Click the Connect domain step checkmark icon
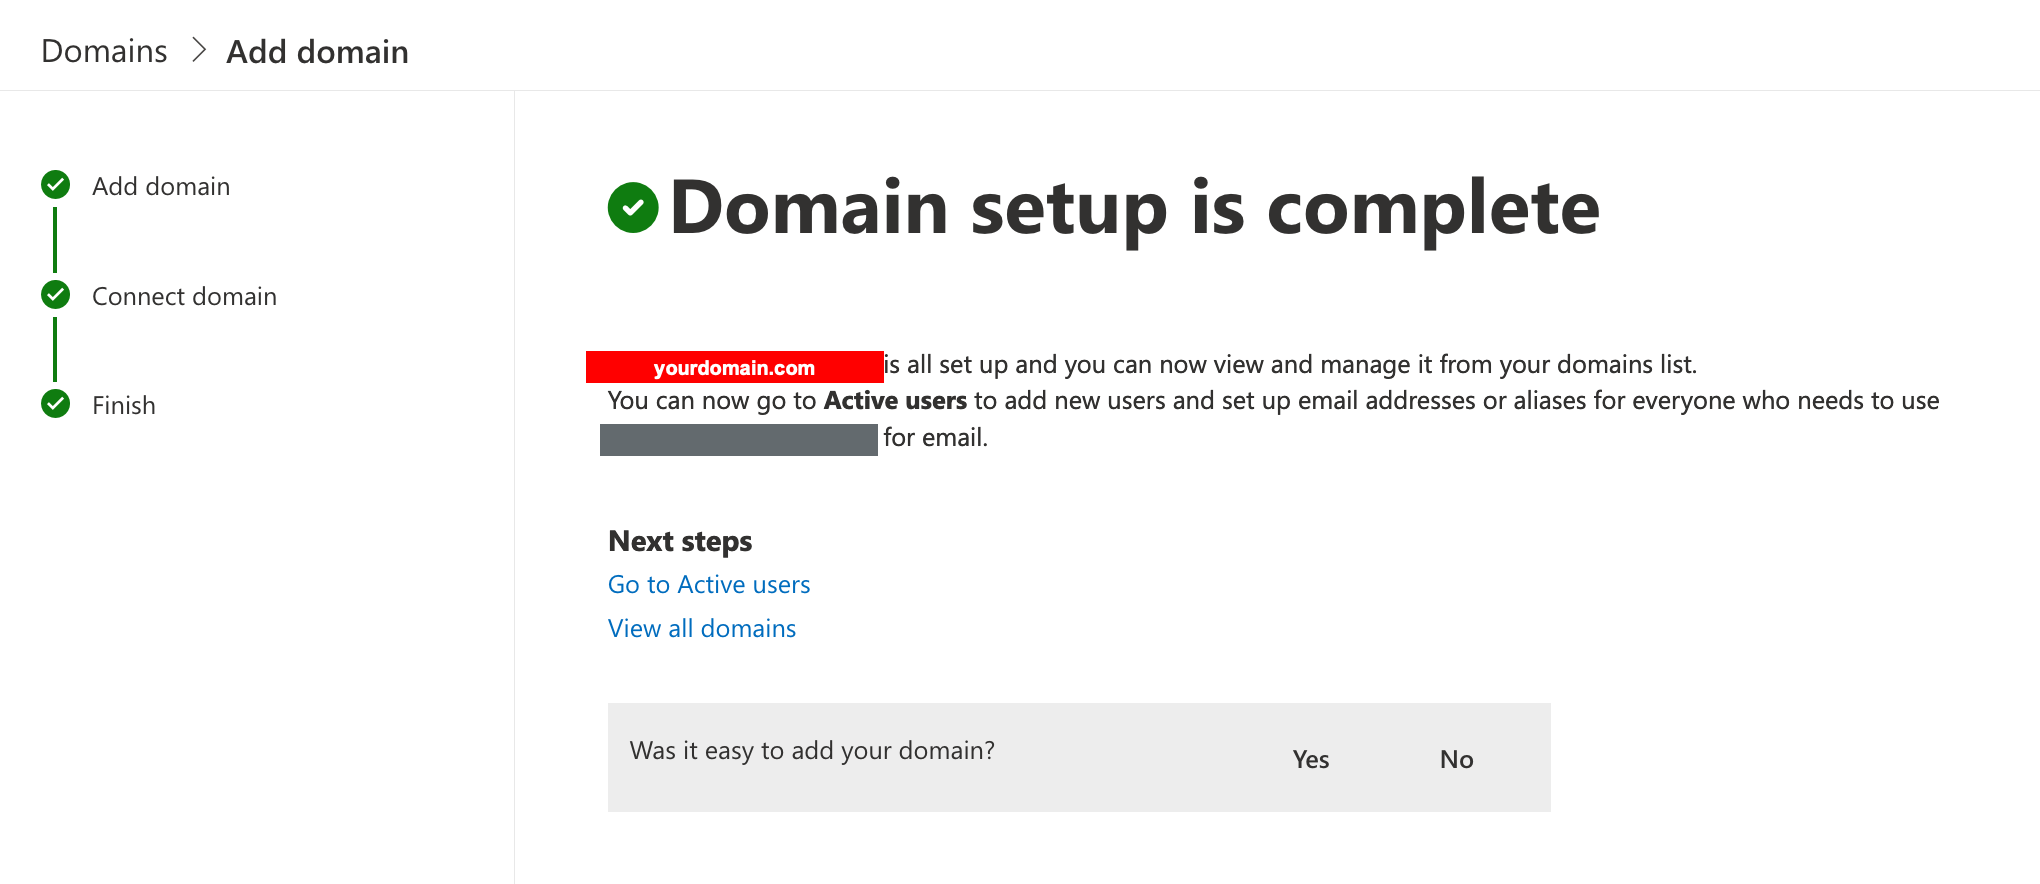Screen dimensions: 2040x884 [56, 295]
